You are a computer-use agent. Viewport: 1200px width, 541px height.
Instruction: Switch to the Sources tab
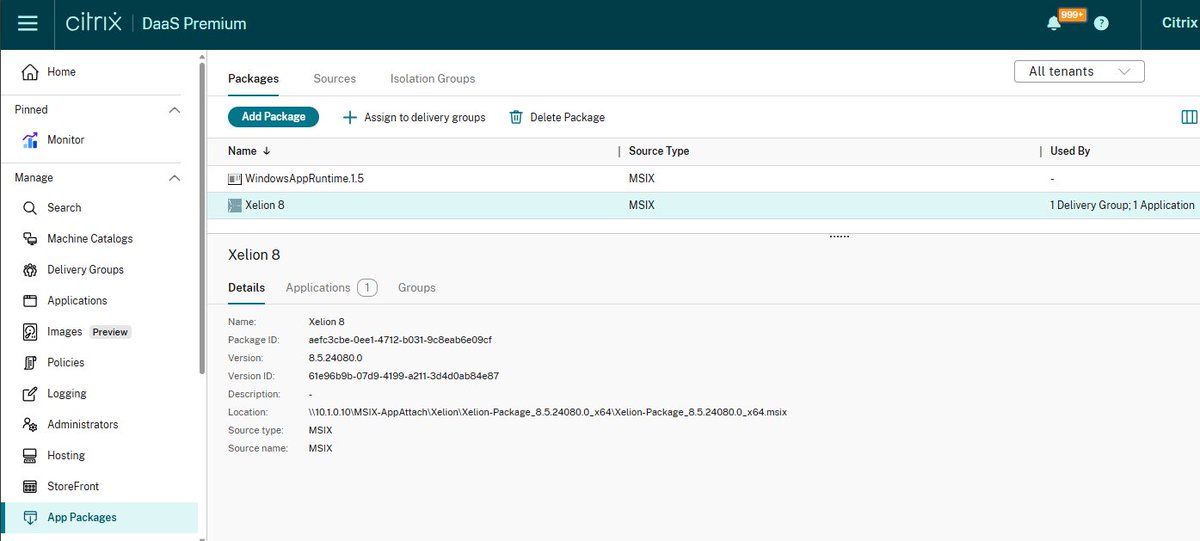[x=335, y=79]
